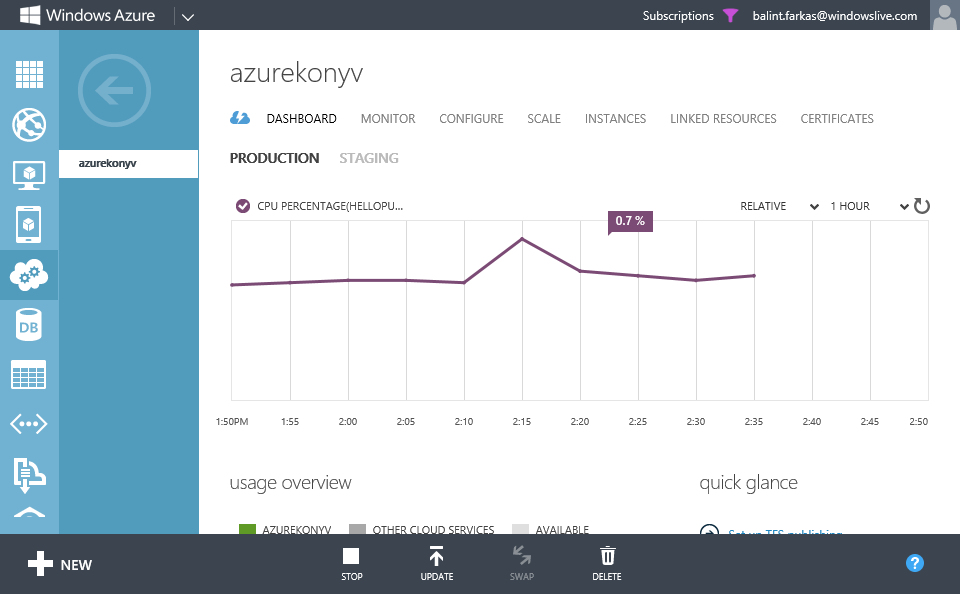
Task: Open Networks angle-bracket icon in sidebar
Action: coord(29,424)
